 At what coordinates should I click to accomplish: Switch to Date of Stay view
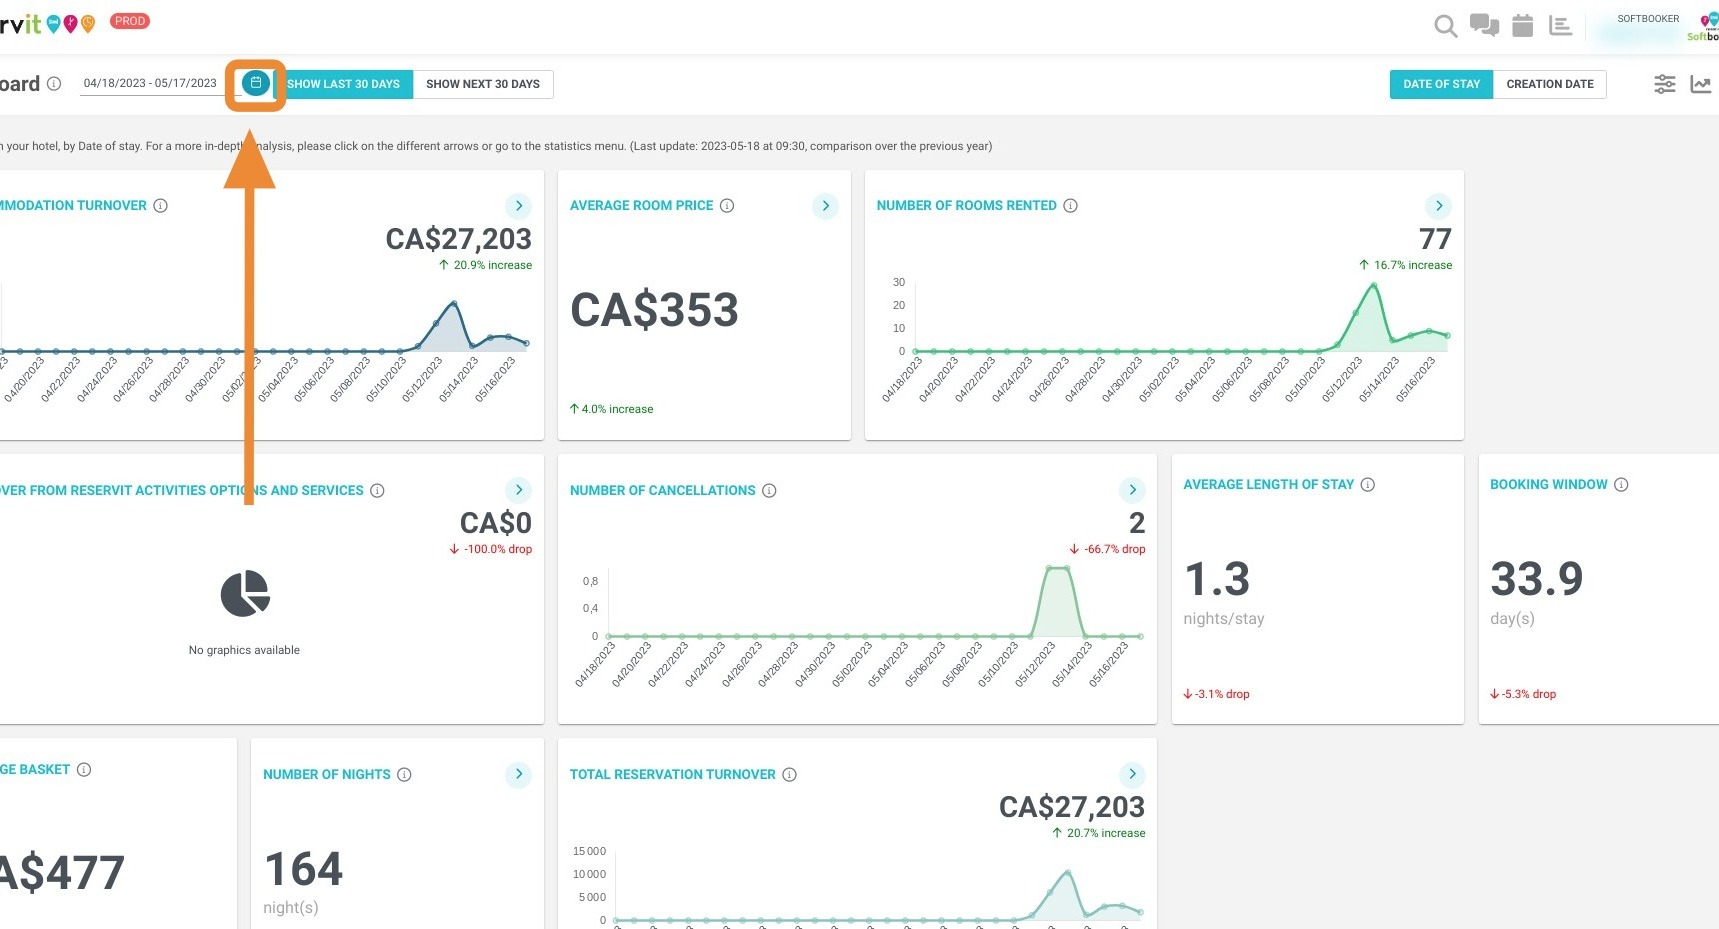coord(1441,84)
